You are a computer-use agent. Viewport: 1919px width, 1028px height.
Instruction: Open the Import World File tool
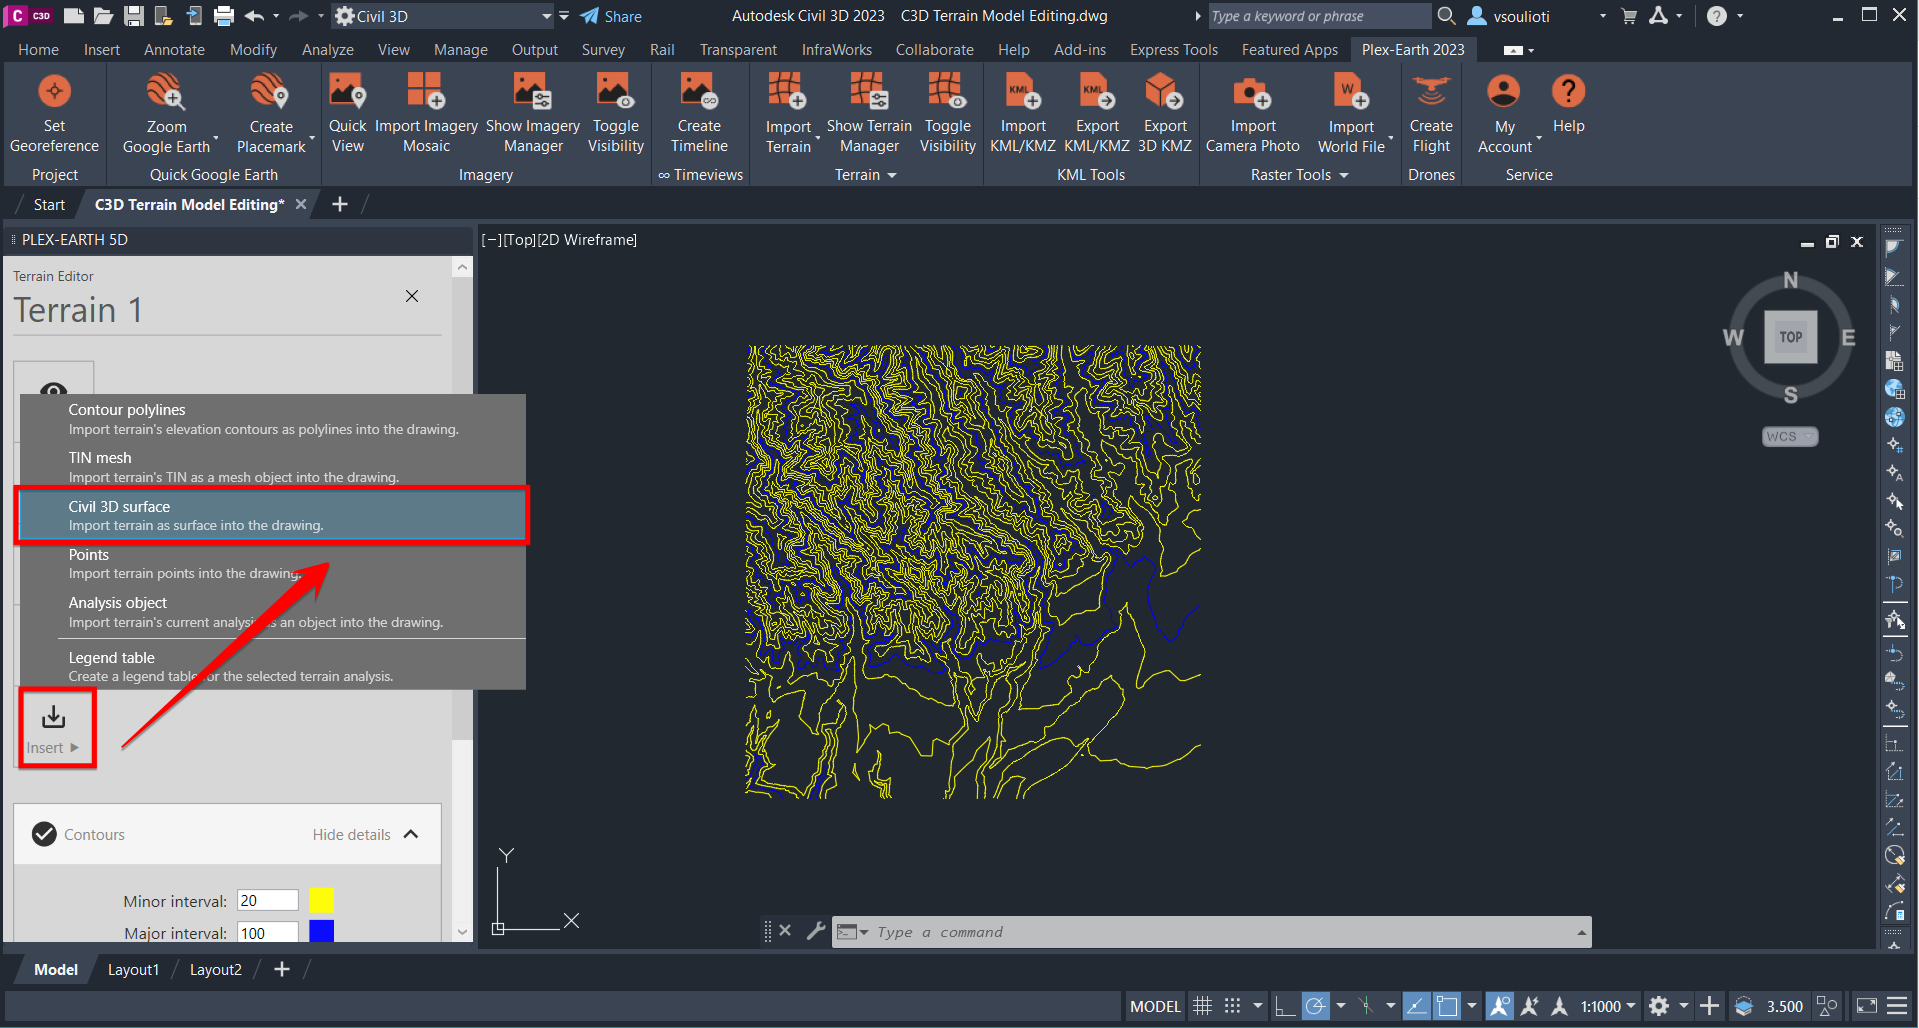(x=1350, y=113)
